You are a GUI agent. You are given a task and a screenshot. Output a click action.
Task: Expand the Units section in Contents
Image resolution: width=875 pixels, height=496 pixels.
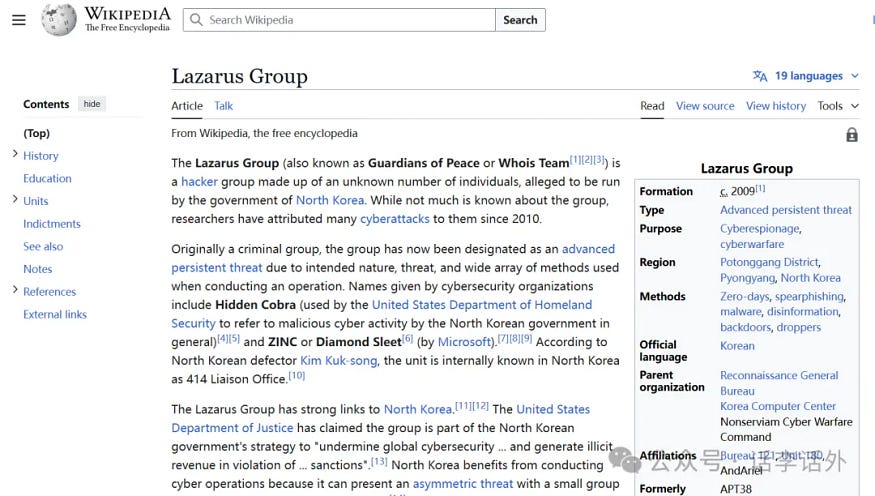15,199
